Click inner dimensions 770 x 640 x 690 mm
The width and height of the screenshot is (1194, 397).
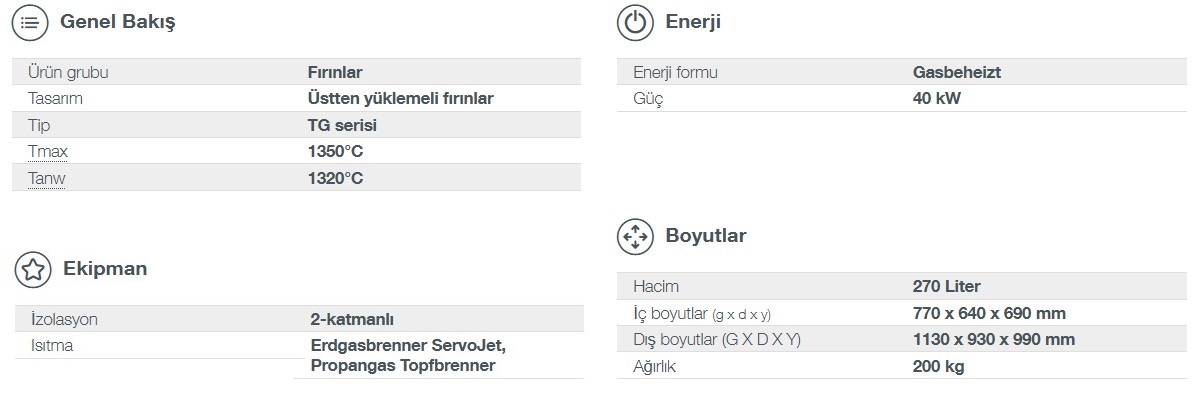[x=989, y=313]
